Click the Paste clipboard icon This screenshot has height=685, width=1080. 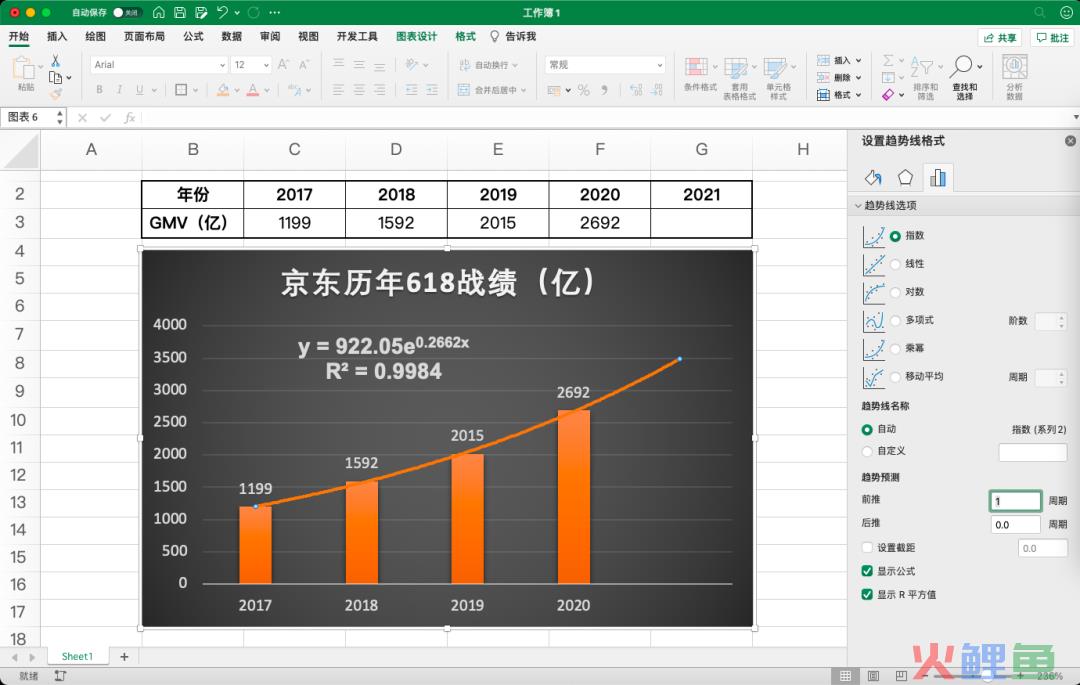click(24, 69)
